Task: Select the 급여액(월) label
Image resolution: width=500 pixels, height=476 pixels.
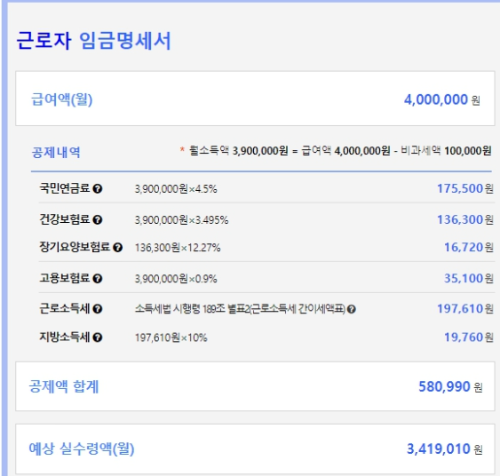Action: coord(62,99)
